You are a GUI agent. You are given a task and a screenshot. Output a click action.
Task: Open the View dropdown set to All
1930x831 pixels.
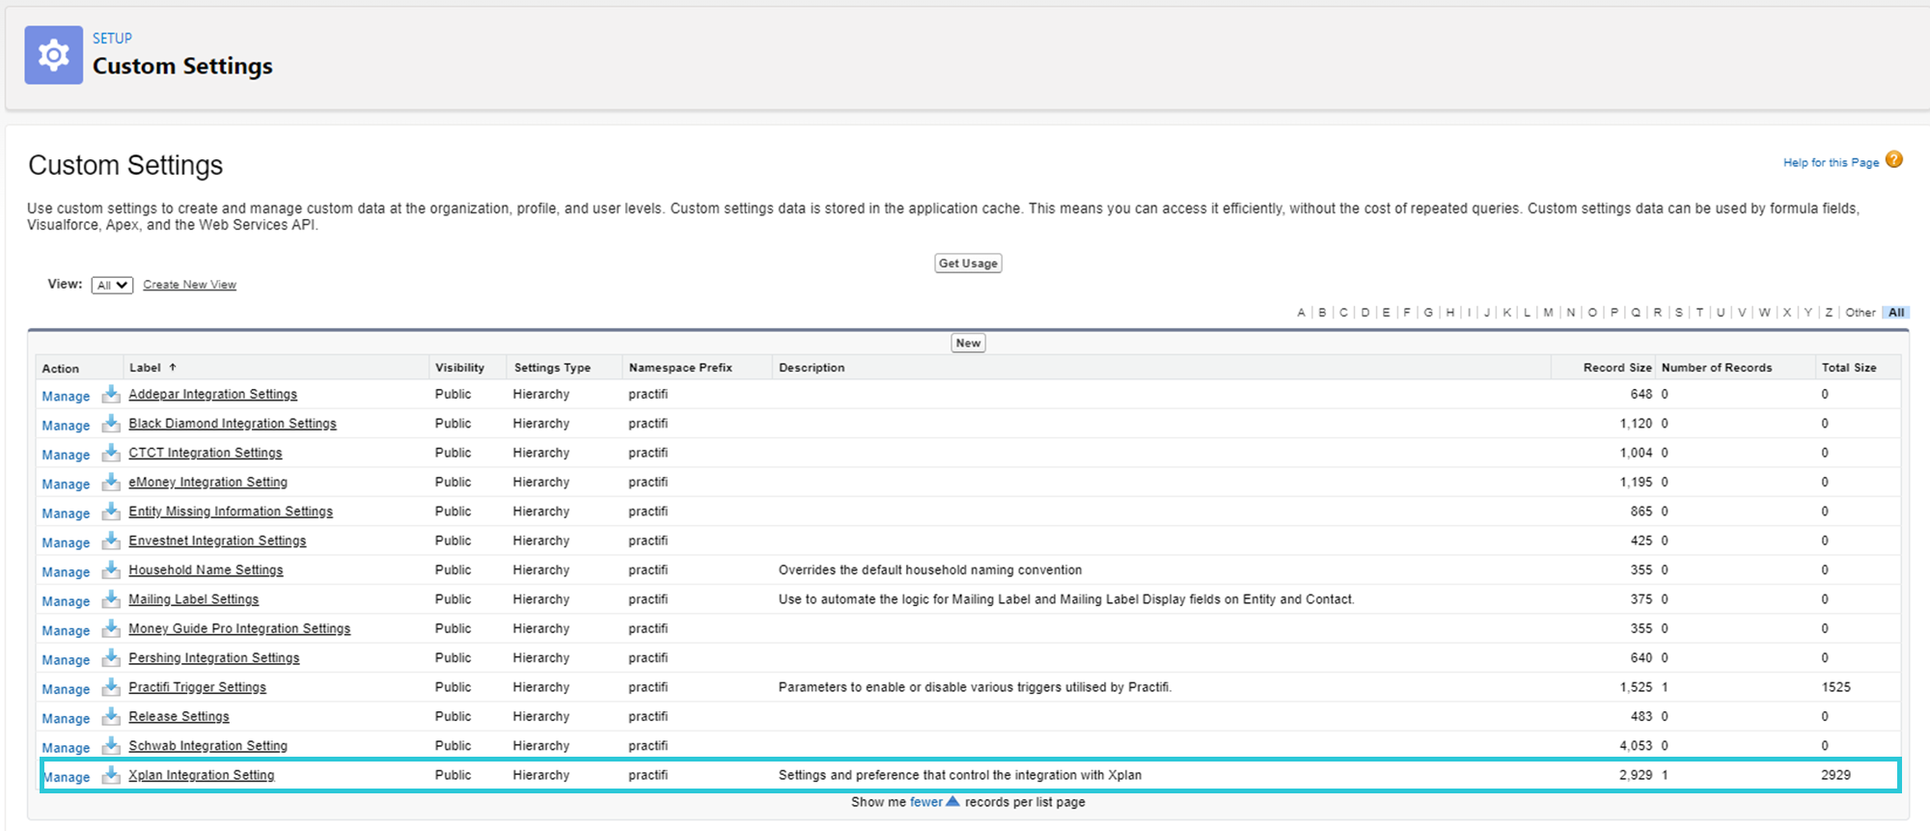click(112, 285)
